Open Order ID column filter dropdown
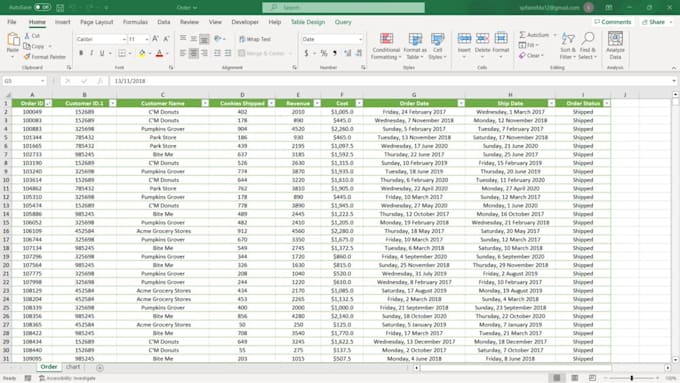680x383 pixels. (48, 103)
